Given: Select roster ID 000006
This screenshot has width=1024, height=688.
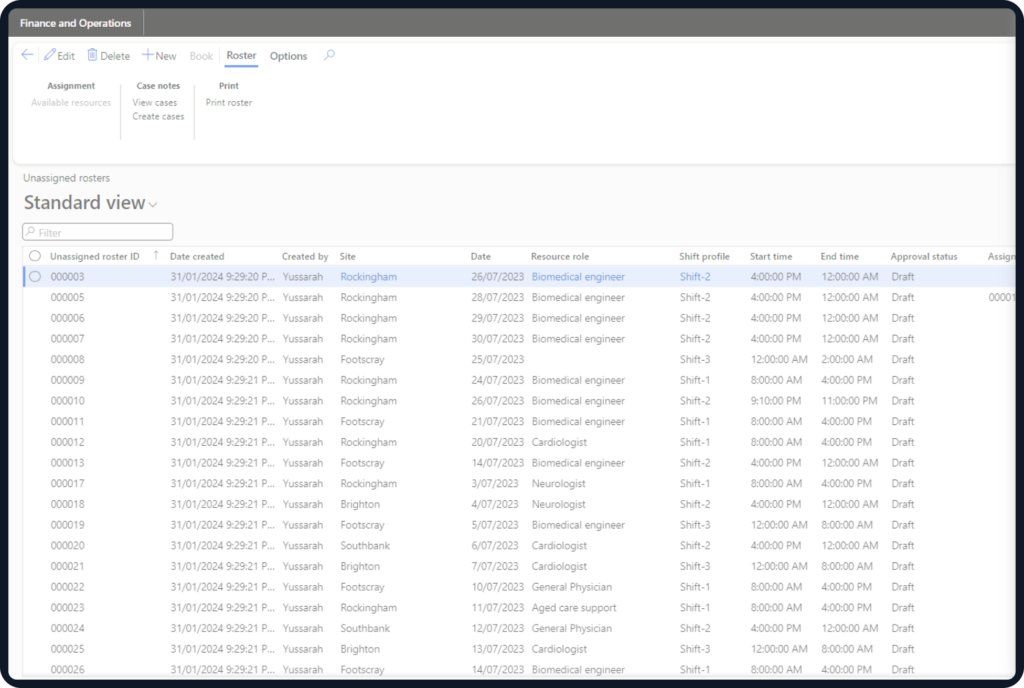Looking at the screenshot, I should pyautogui.click(x=67, y=319).
